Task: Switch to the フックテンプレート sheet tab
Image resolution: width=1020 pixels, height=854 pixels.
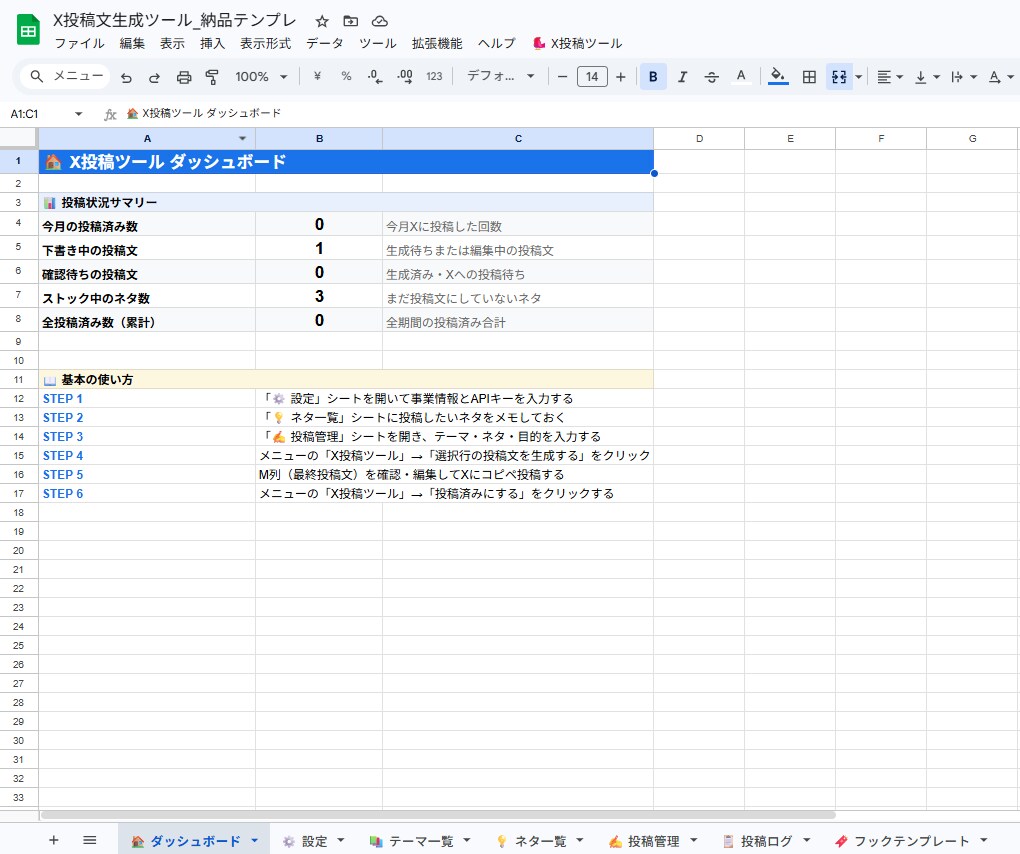Action: click(911, 842)
